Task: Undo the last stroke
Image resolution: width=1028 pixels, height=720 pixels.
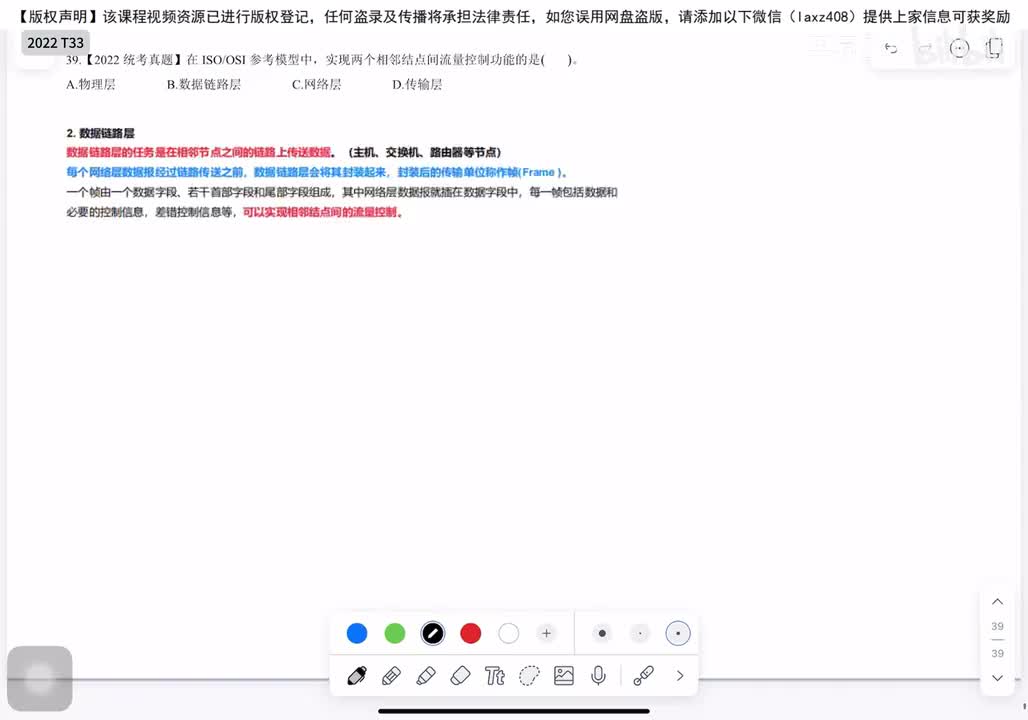Action: (890, 48)
